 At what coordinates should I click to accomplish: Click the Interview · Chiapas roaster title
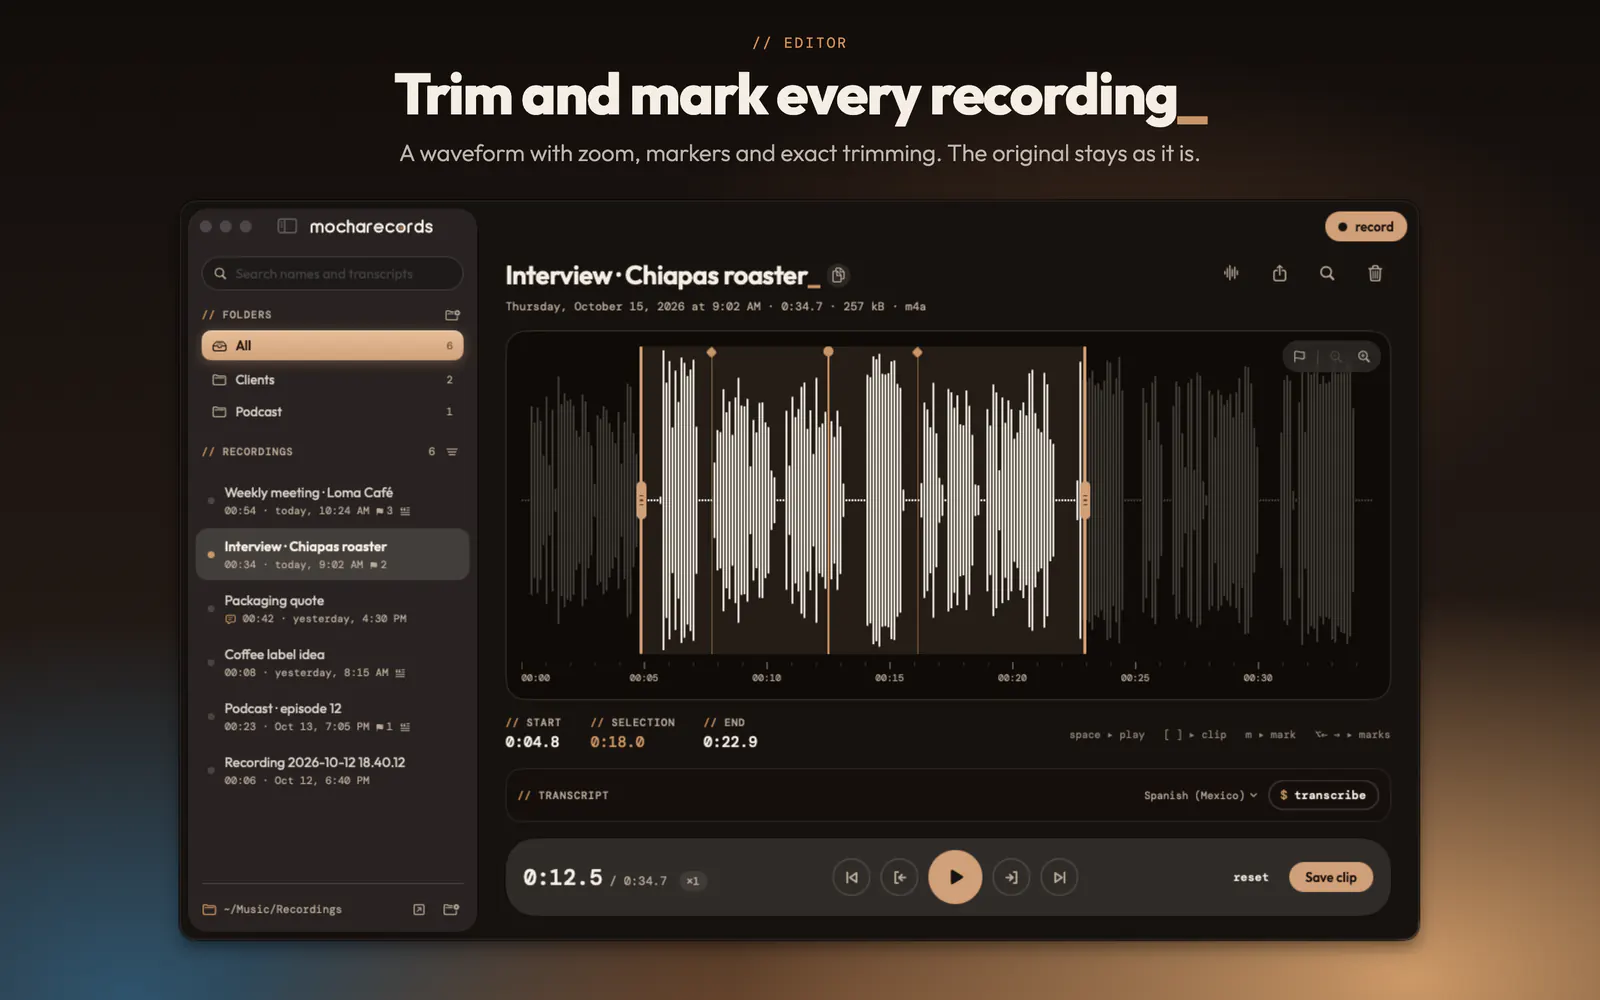pos(656,275)
